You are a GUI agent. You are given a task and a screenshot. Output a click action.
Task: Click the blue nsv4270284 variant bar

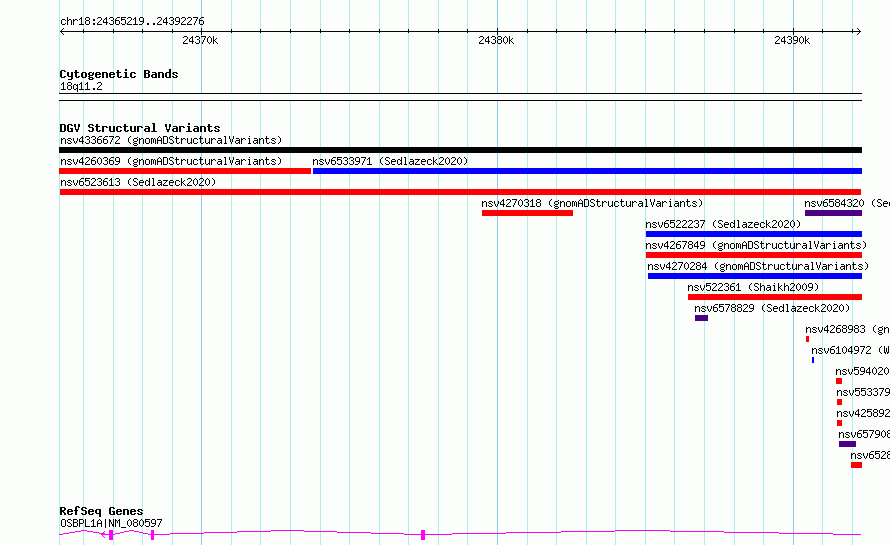(755, 276)
